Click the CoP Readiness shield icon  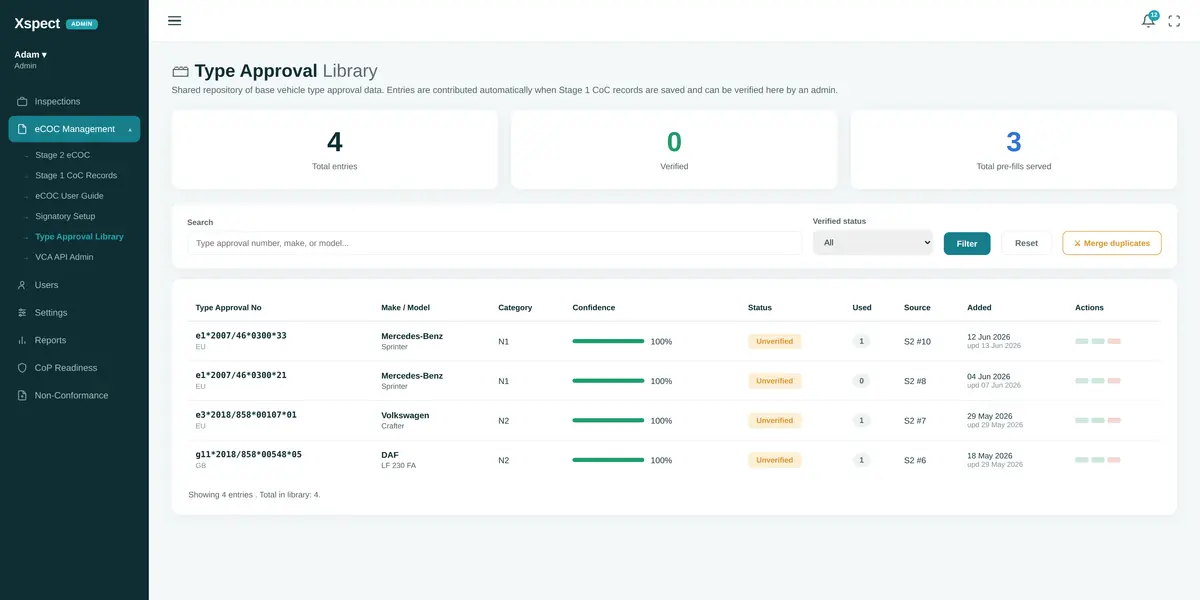(22, 368)
